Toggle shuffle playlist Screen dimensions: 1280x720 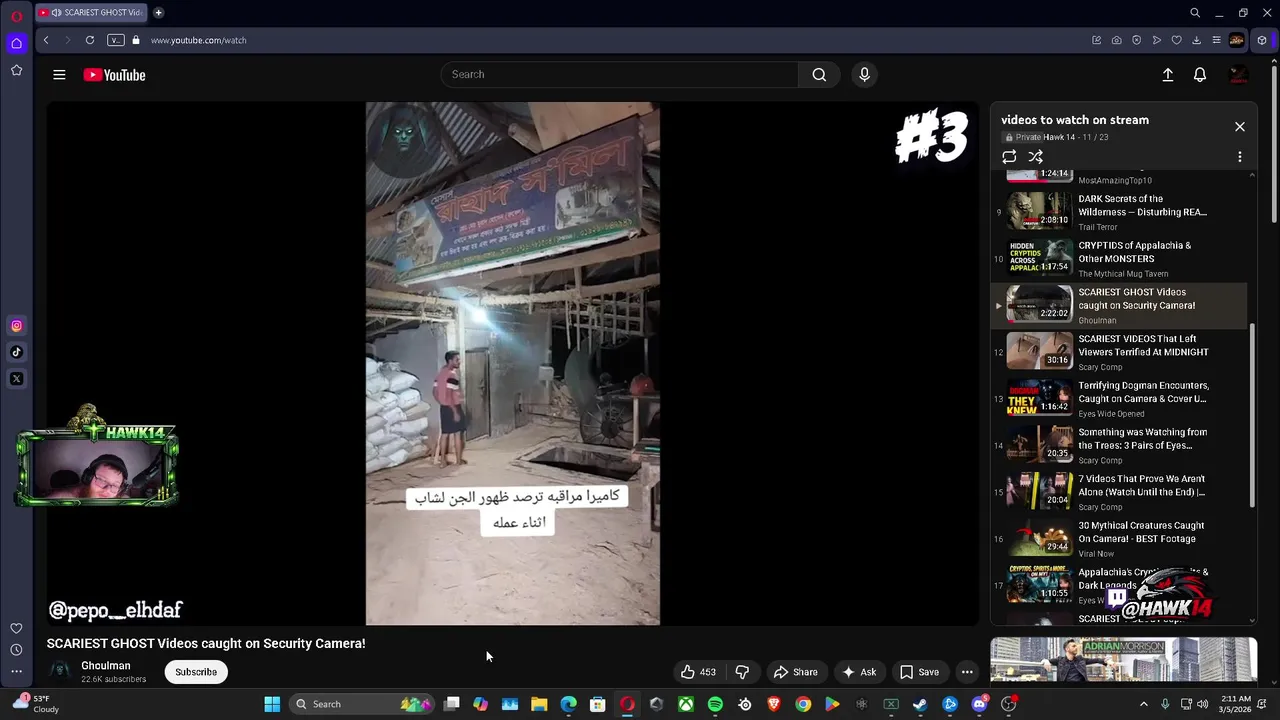(1035, 157)
